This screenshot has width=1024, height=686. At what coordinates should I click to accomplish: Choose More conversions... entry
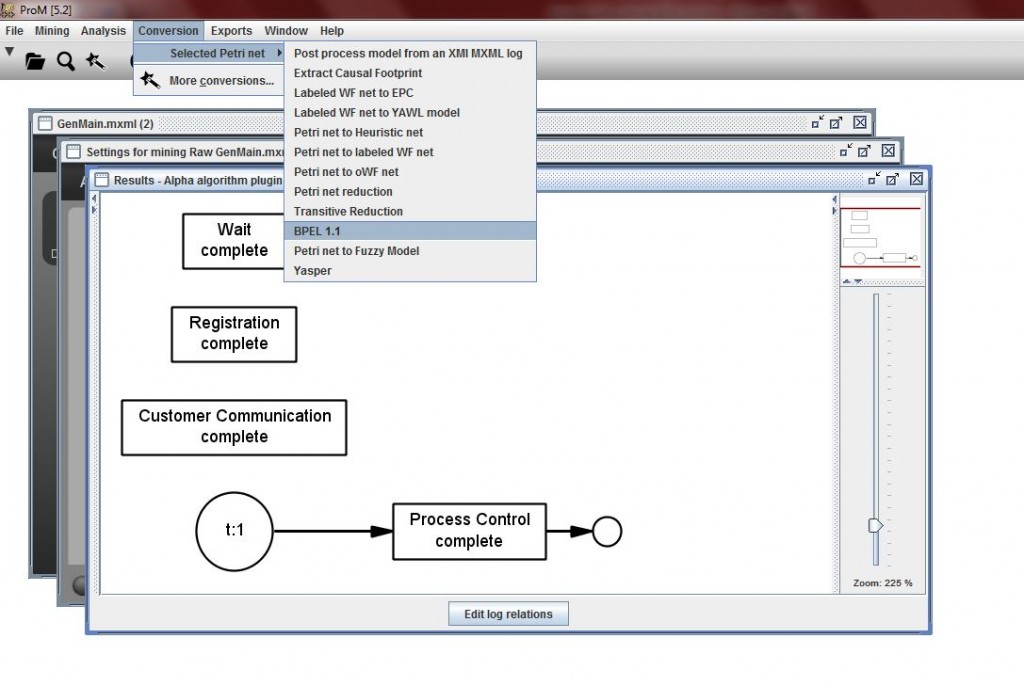coord(209,80)
